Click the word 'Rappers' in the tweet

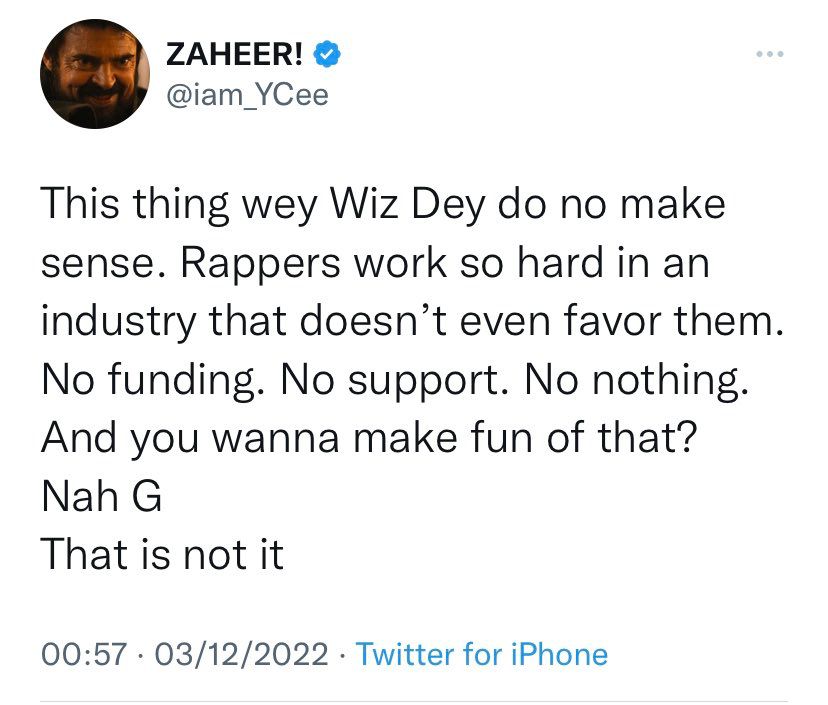(x=261, y=263)
